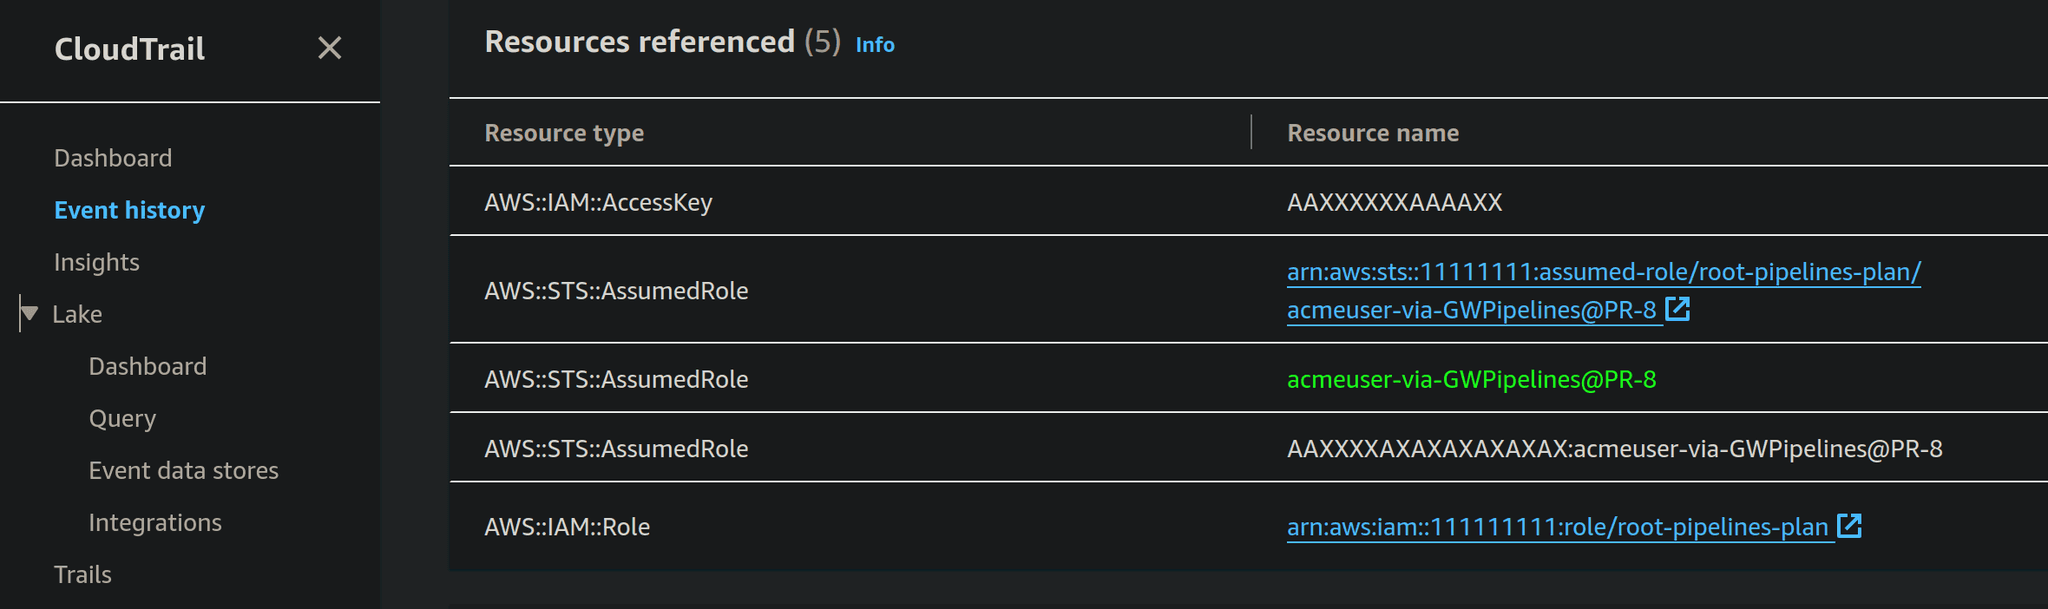
Task: Open Dashboard in the main navigation
Action: point(113,158)
